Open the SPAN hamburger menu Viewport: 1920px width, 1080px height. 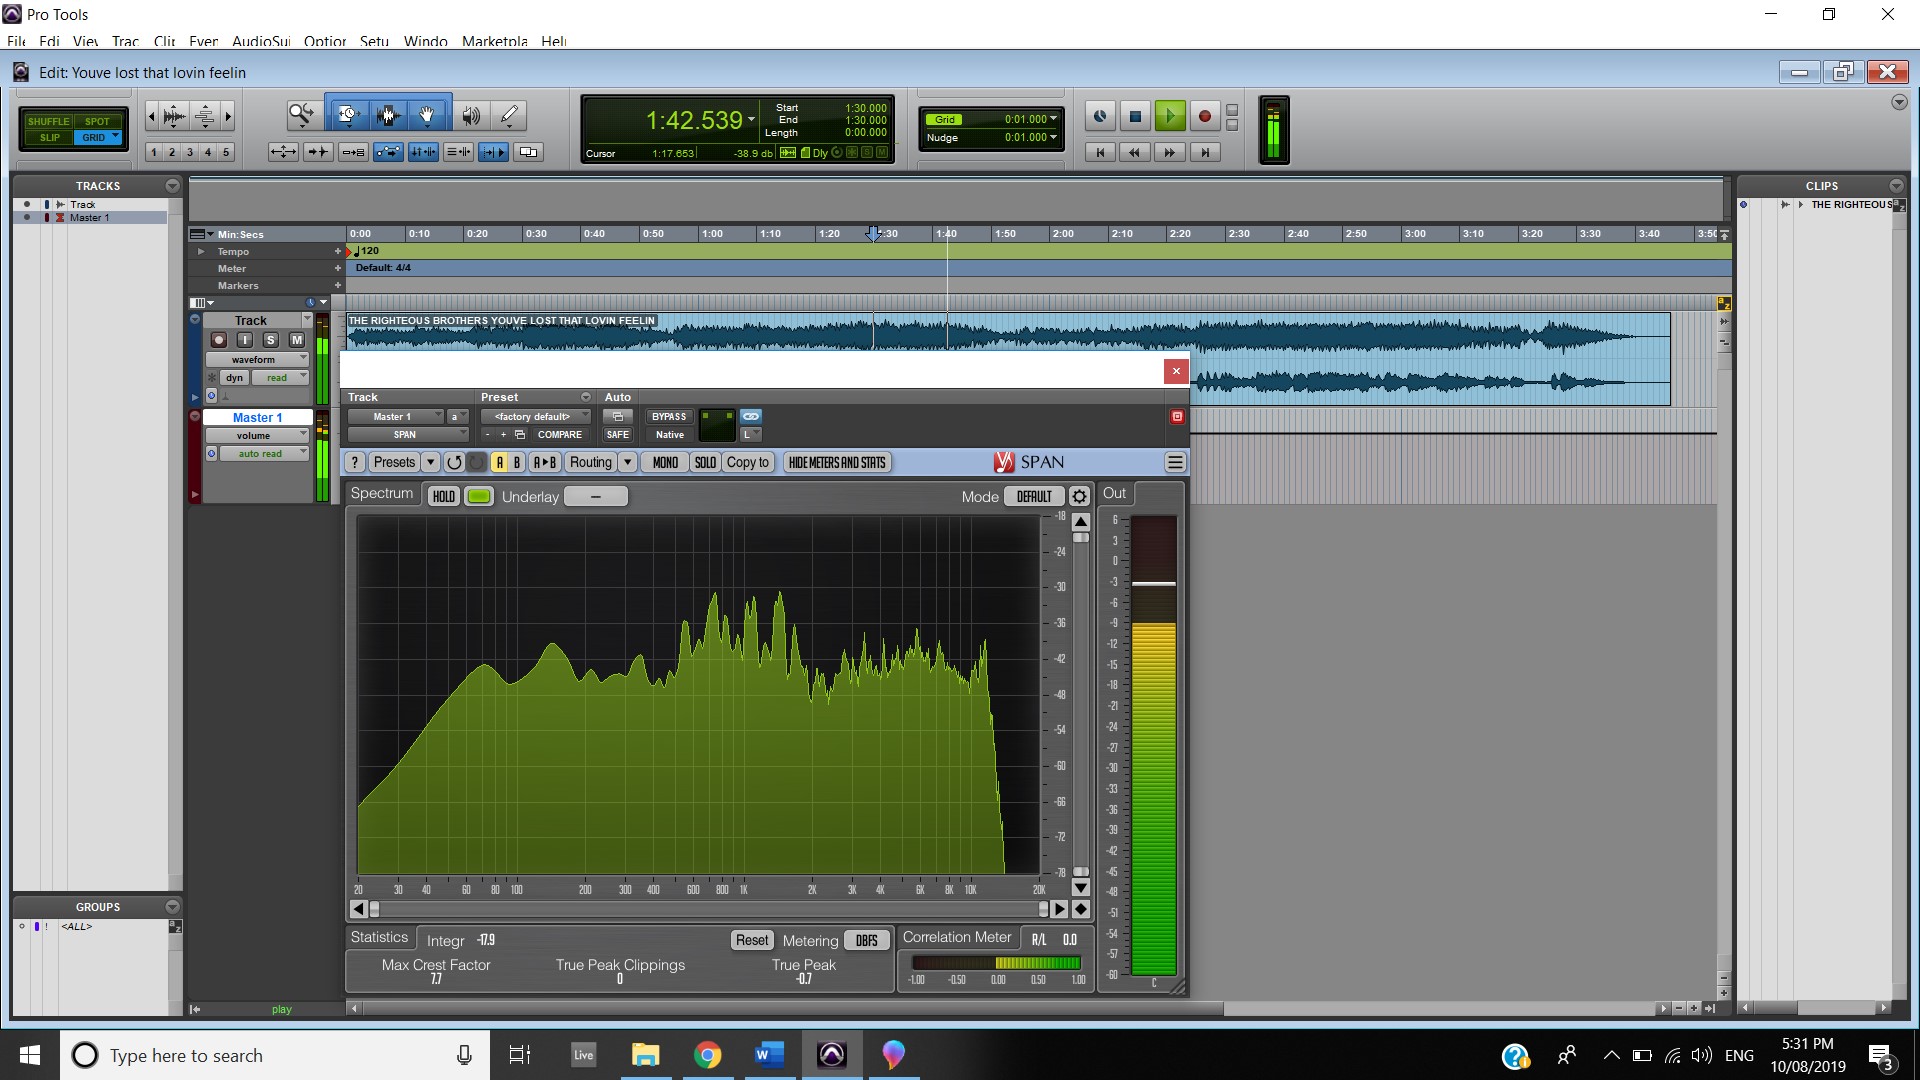(x=1175, y=462)
